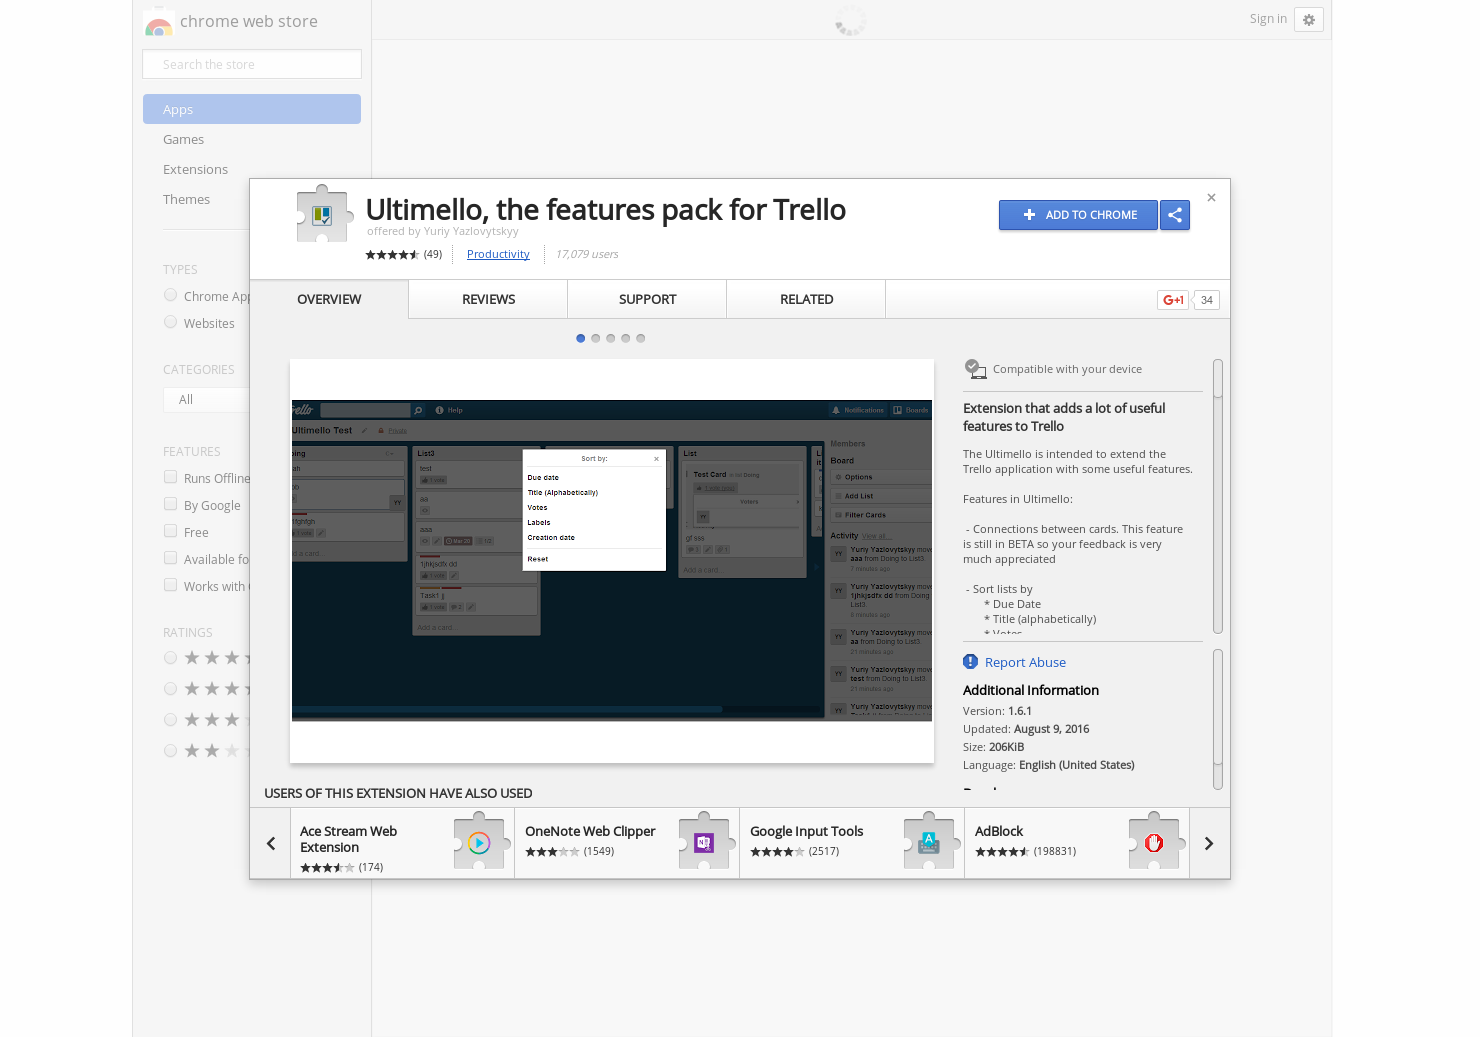Click the 17,079 users text
Image resolution: width=1480 pixels, height=1037 pixels.
(x=587, y=254)
